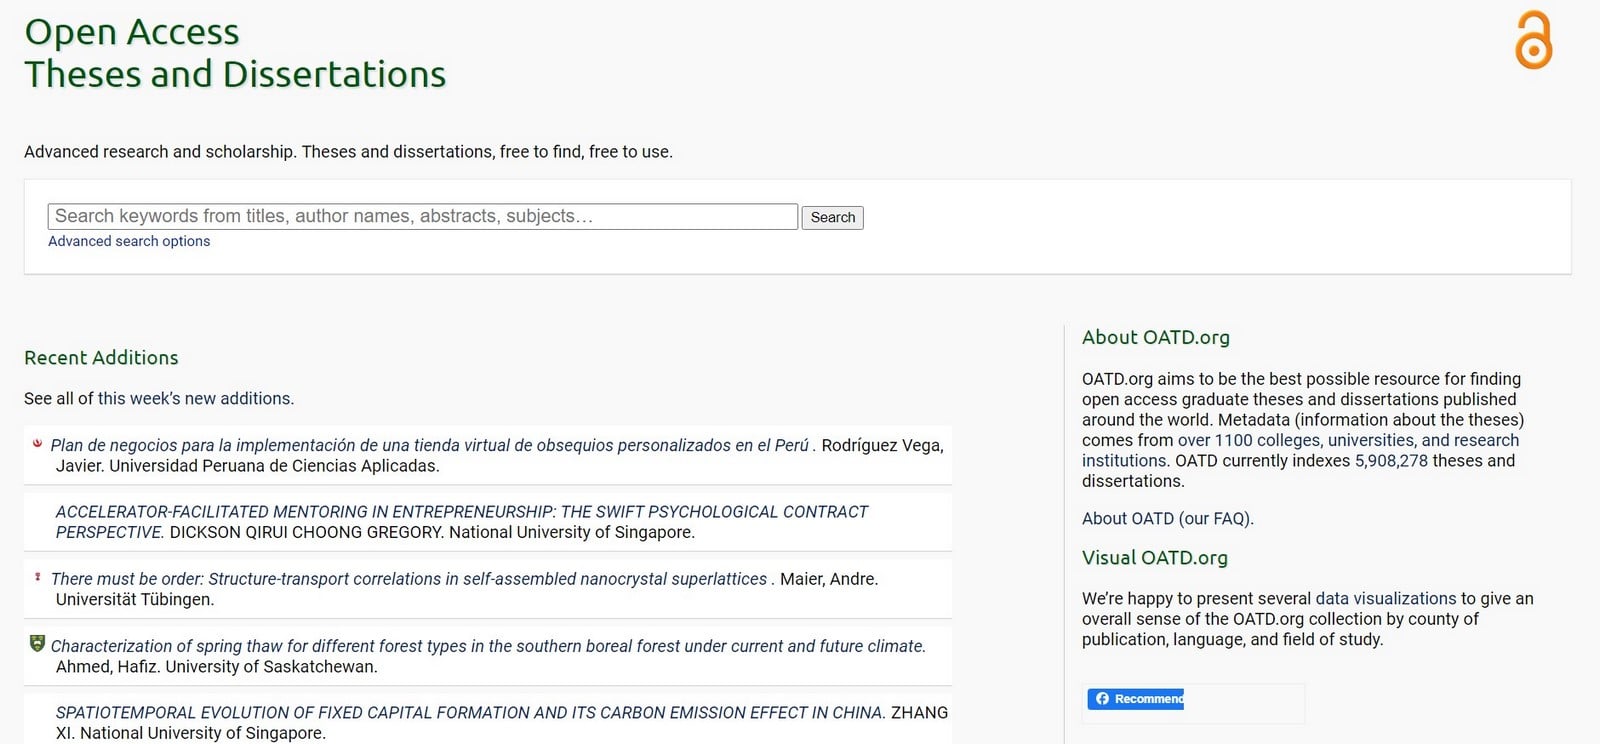Open the spring thaw forest types thesis
This screenshot has width=1600, height=744.
(x=488, y=646)
